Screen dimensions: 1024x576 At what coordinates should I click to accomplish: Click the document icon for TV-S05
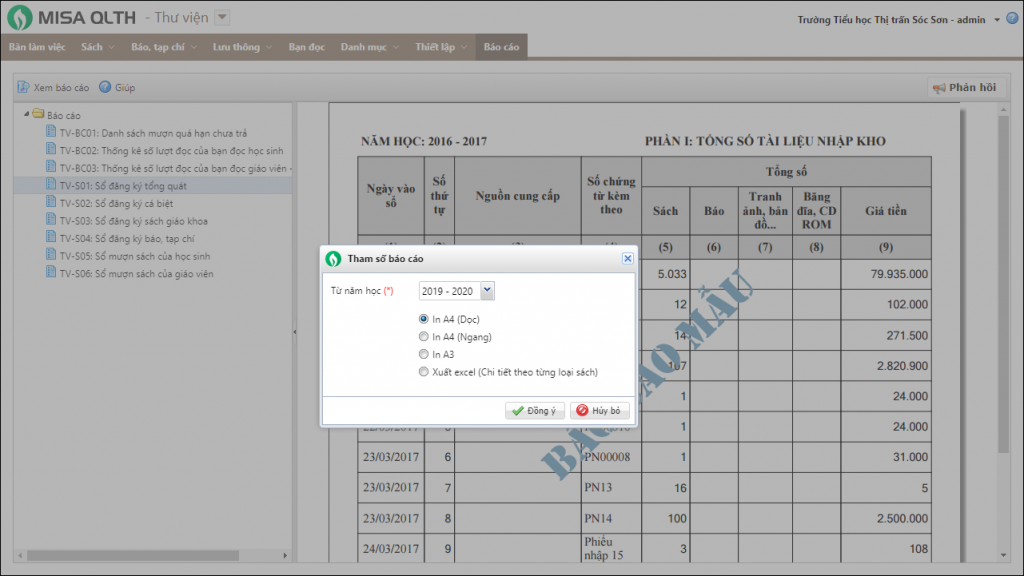[x=51, y=255]
